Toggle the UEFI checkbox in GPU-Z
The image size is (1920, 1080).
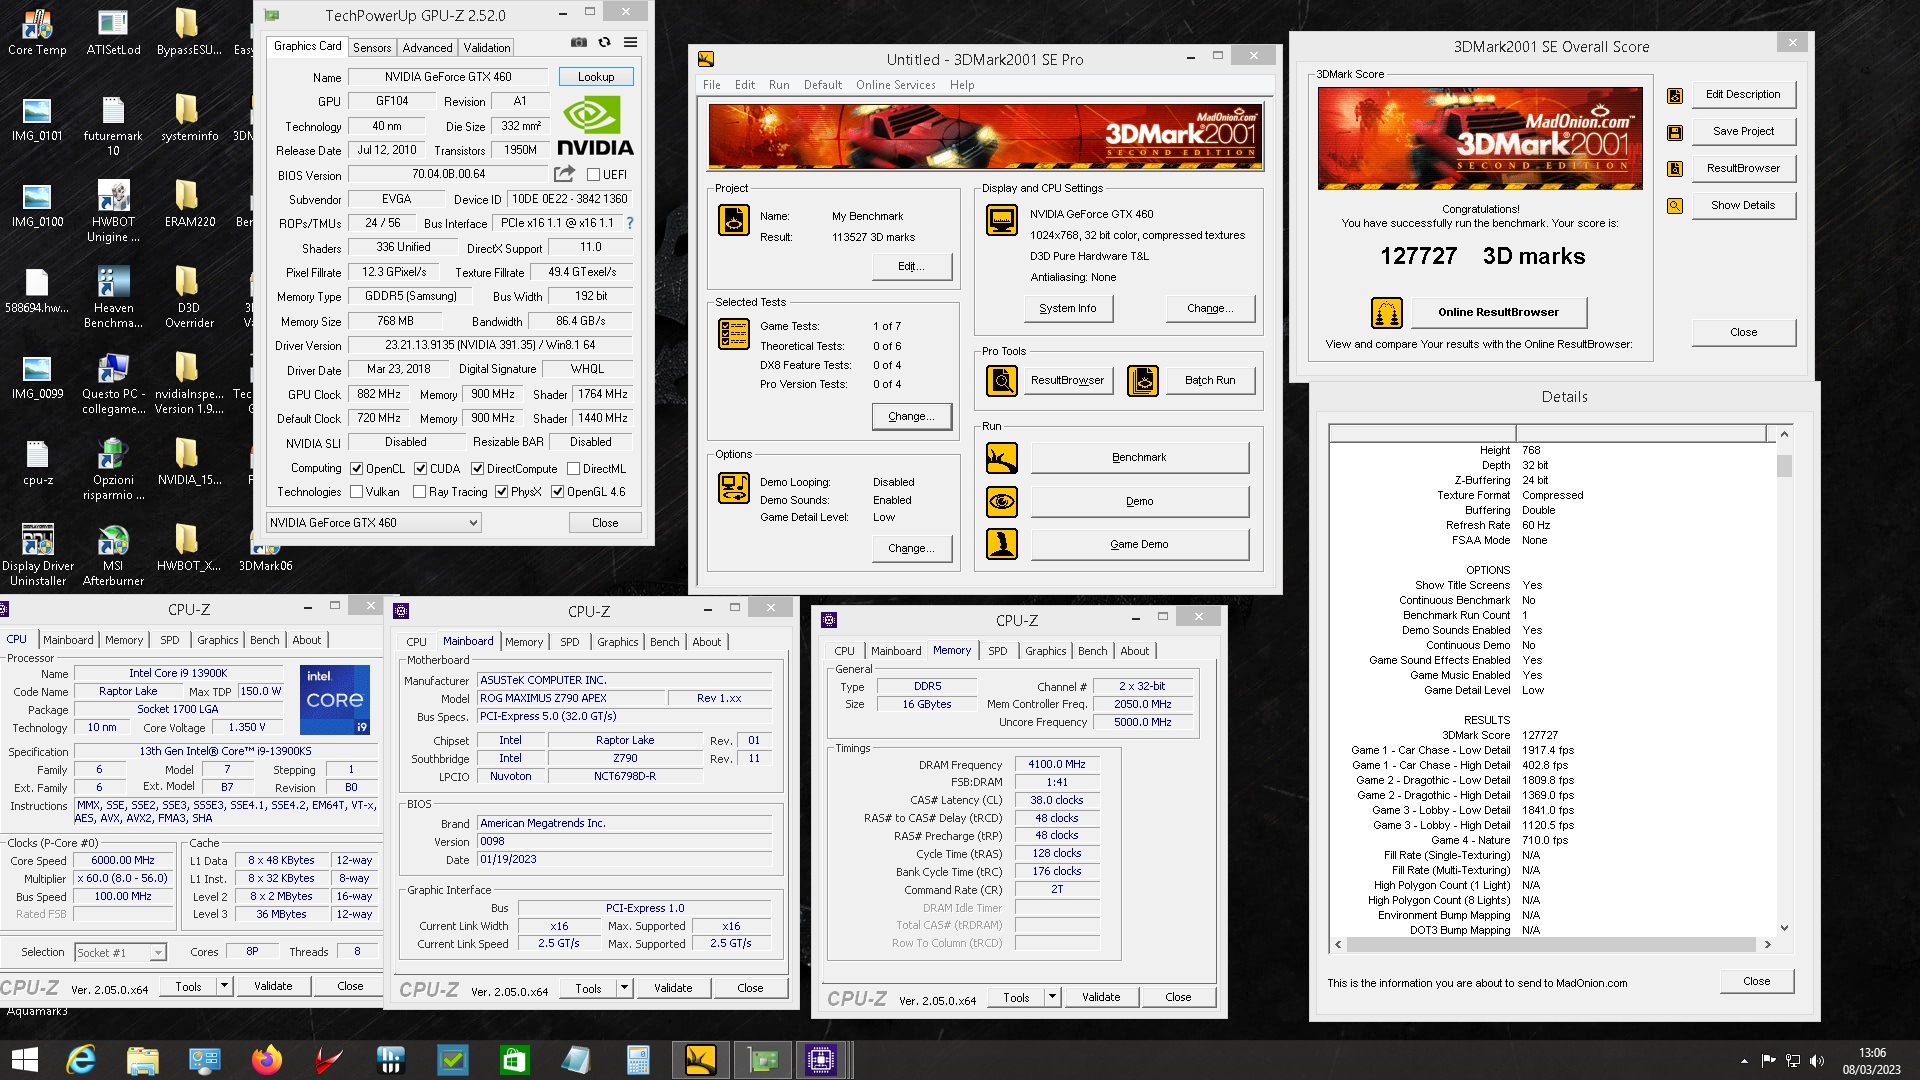pyautogui.click(x=593, y=175)
